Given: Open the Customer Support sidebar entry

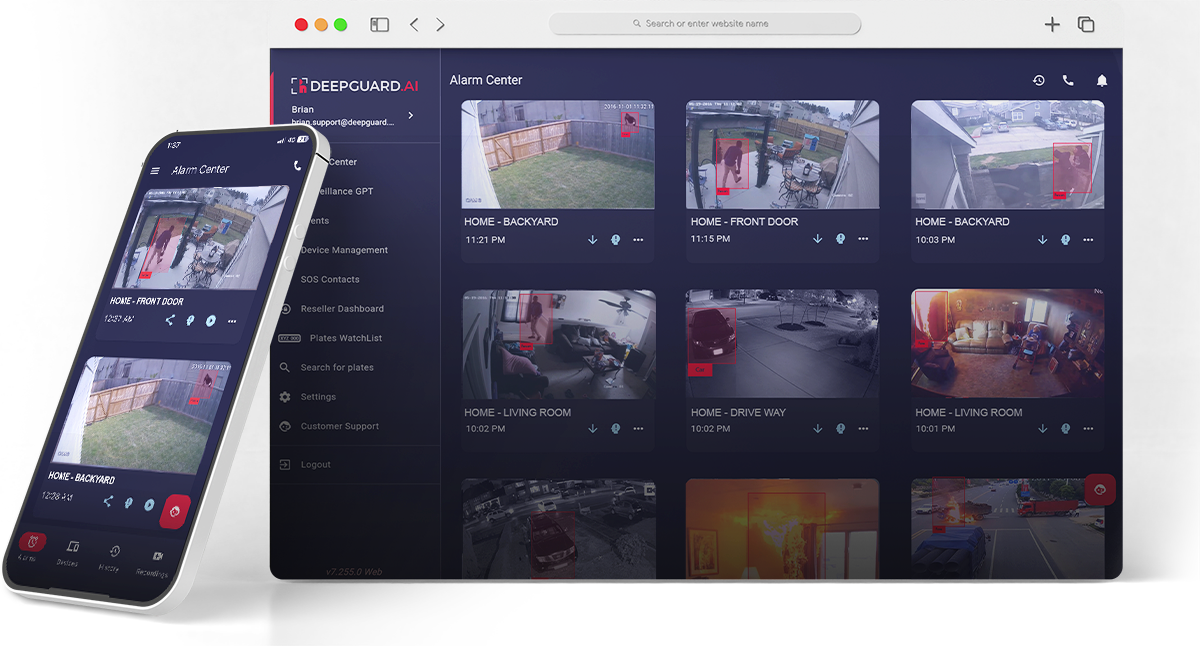Looking at the screenshot, I should (x=339, y=426).
